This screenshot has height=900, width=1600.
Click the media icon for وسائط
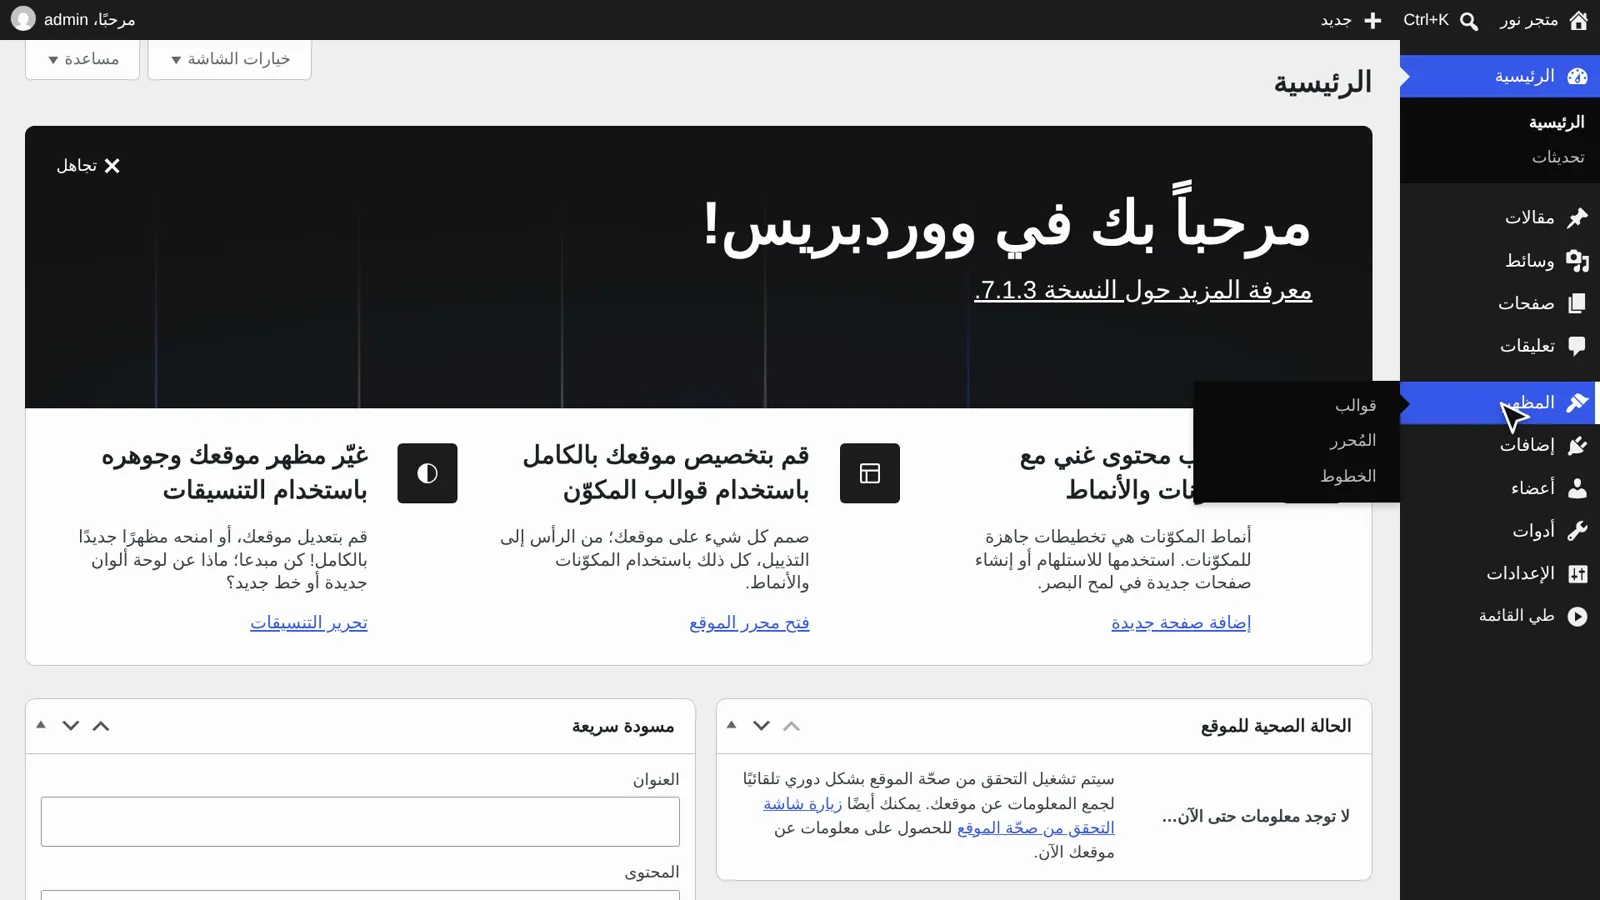click(1577, 260)
